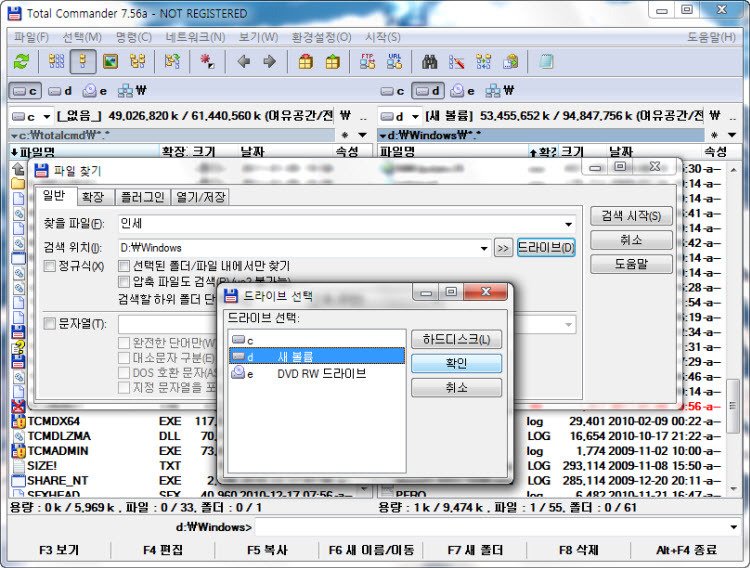750x568 pixels.
Task: Open the FTP connect toolbar icon
Action: pos(368,62)
